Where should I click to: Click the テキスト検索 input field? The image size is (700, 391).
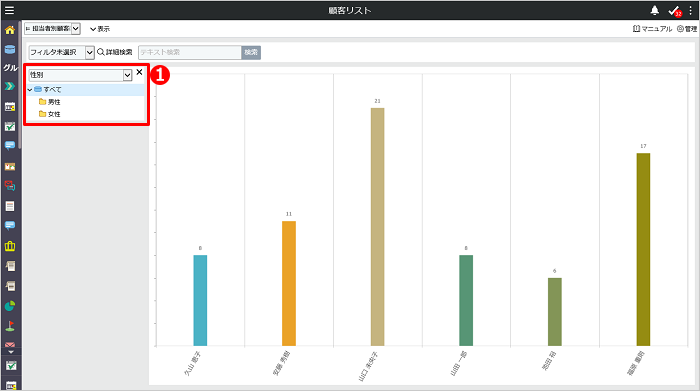pyautogui.click(x=190, y=52)
